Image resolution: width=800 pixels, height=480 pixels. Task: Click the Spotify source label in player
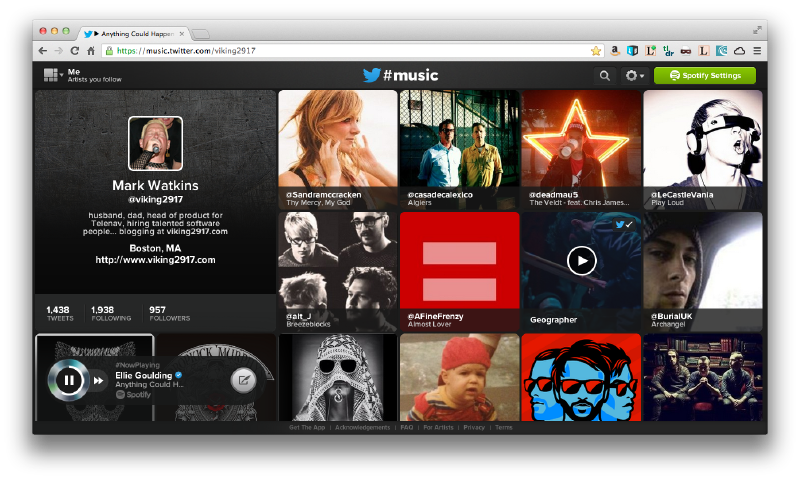point(133,394)
